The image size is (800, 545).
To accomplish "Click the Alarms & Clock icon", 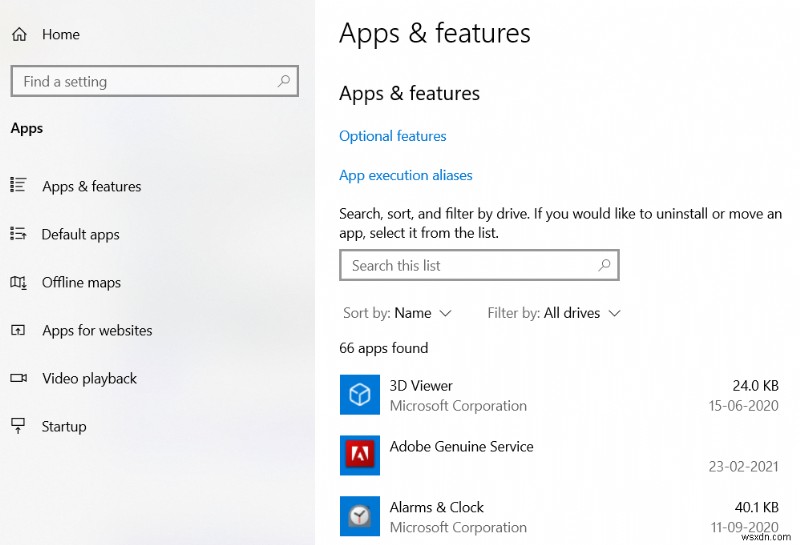I will [x=360, y=516].
